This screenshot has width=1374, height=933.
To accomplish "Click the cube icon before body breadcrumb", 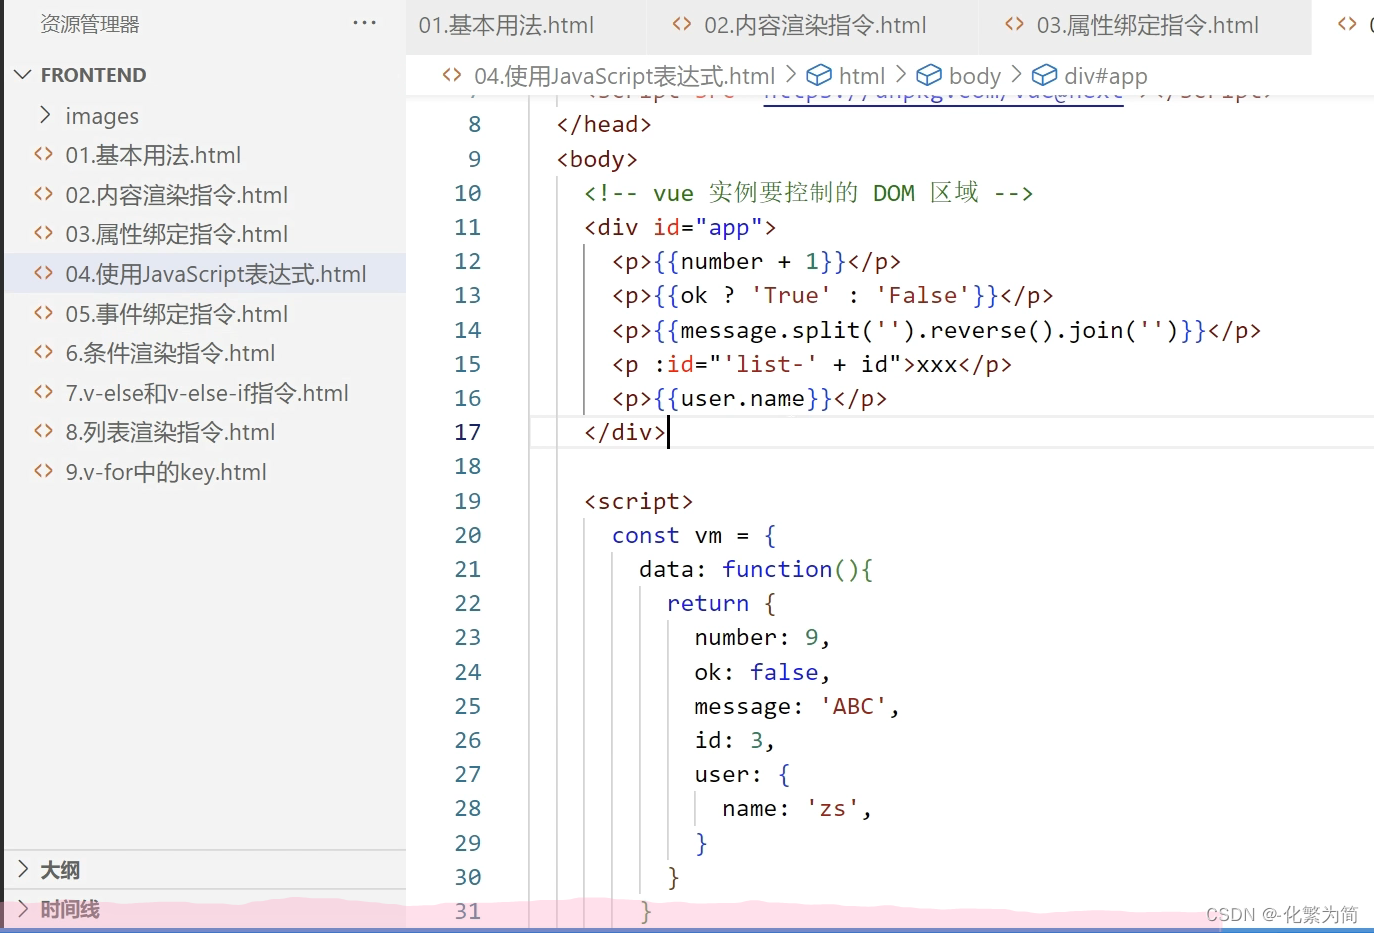I will tap(929, 75).
